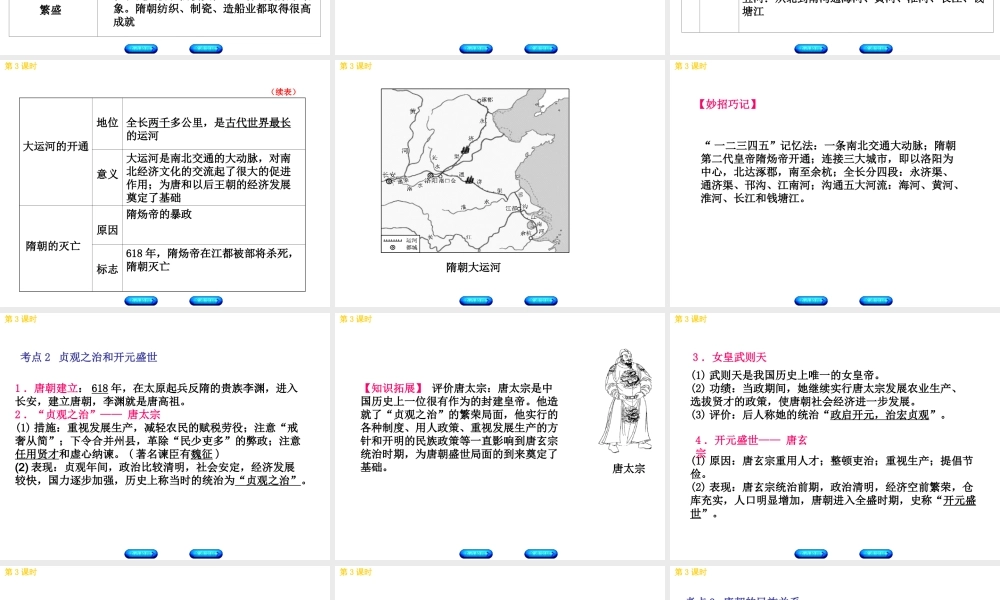Click the underlined 任用贤才 text

point(36,454)
